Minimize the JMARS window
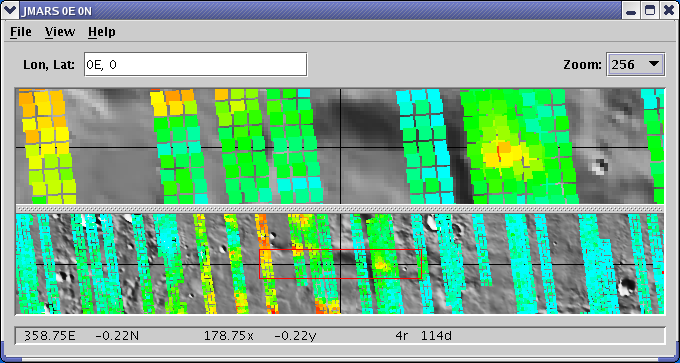The image size is (680, 363). (x=631, y=11)
